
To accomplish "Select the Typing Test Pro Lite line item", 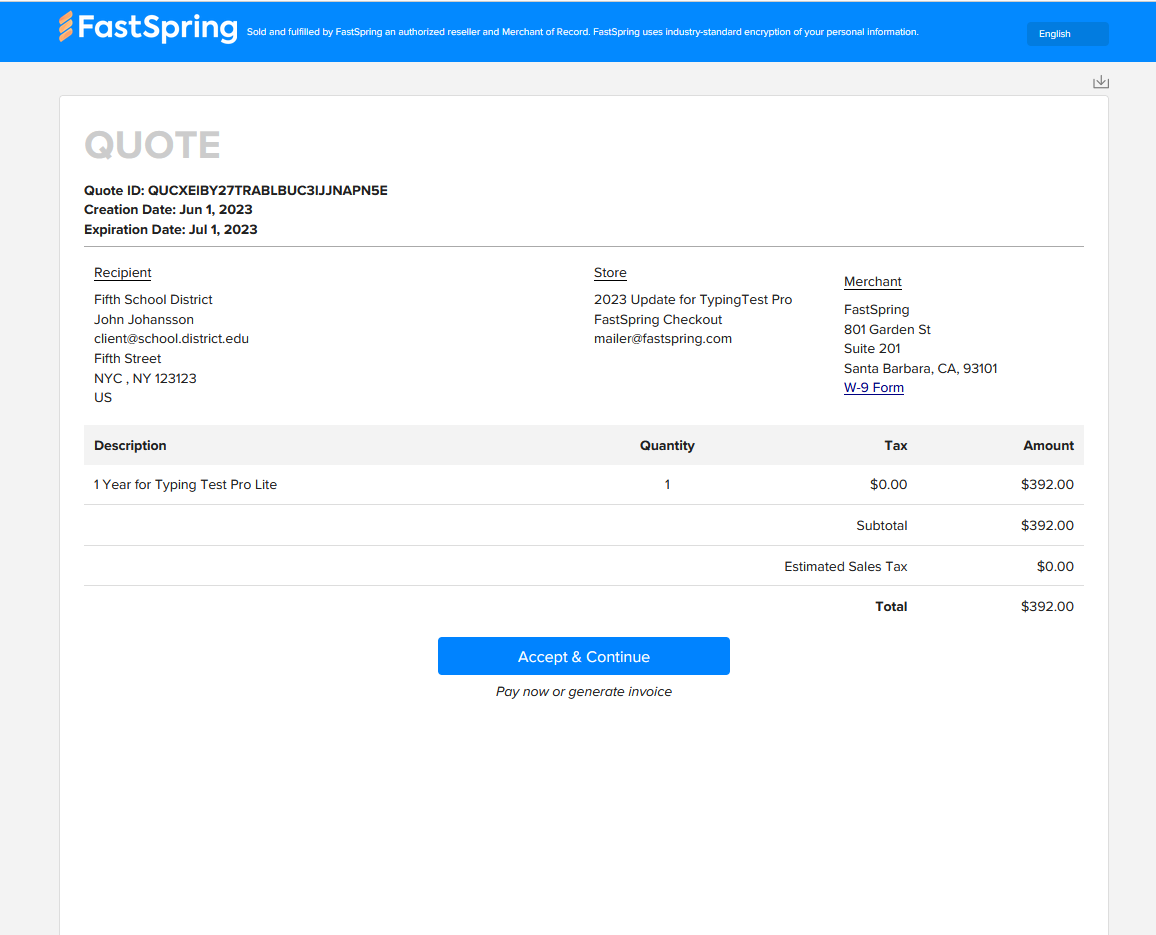I will [185, 485].
